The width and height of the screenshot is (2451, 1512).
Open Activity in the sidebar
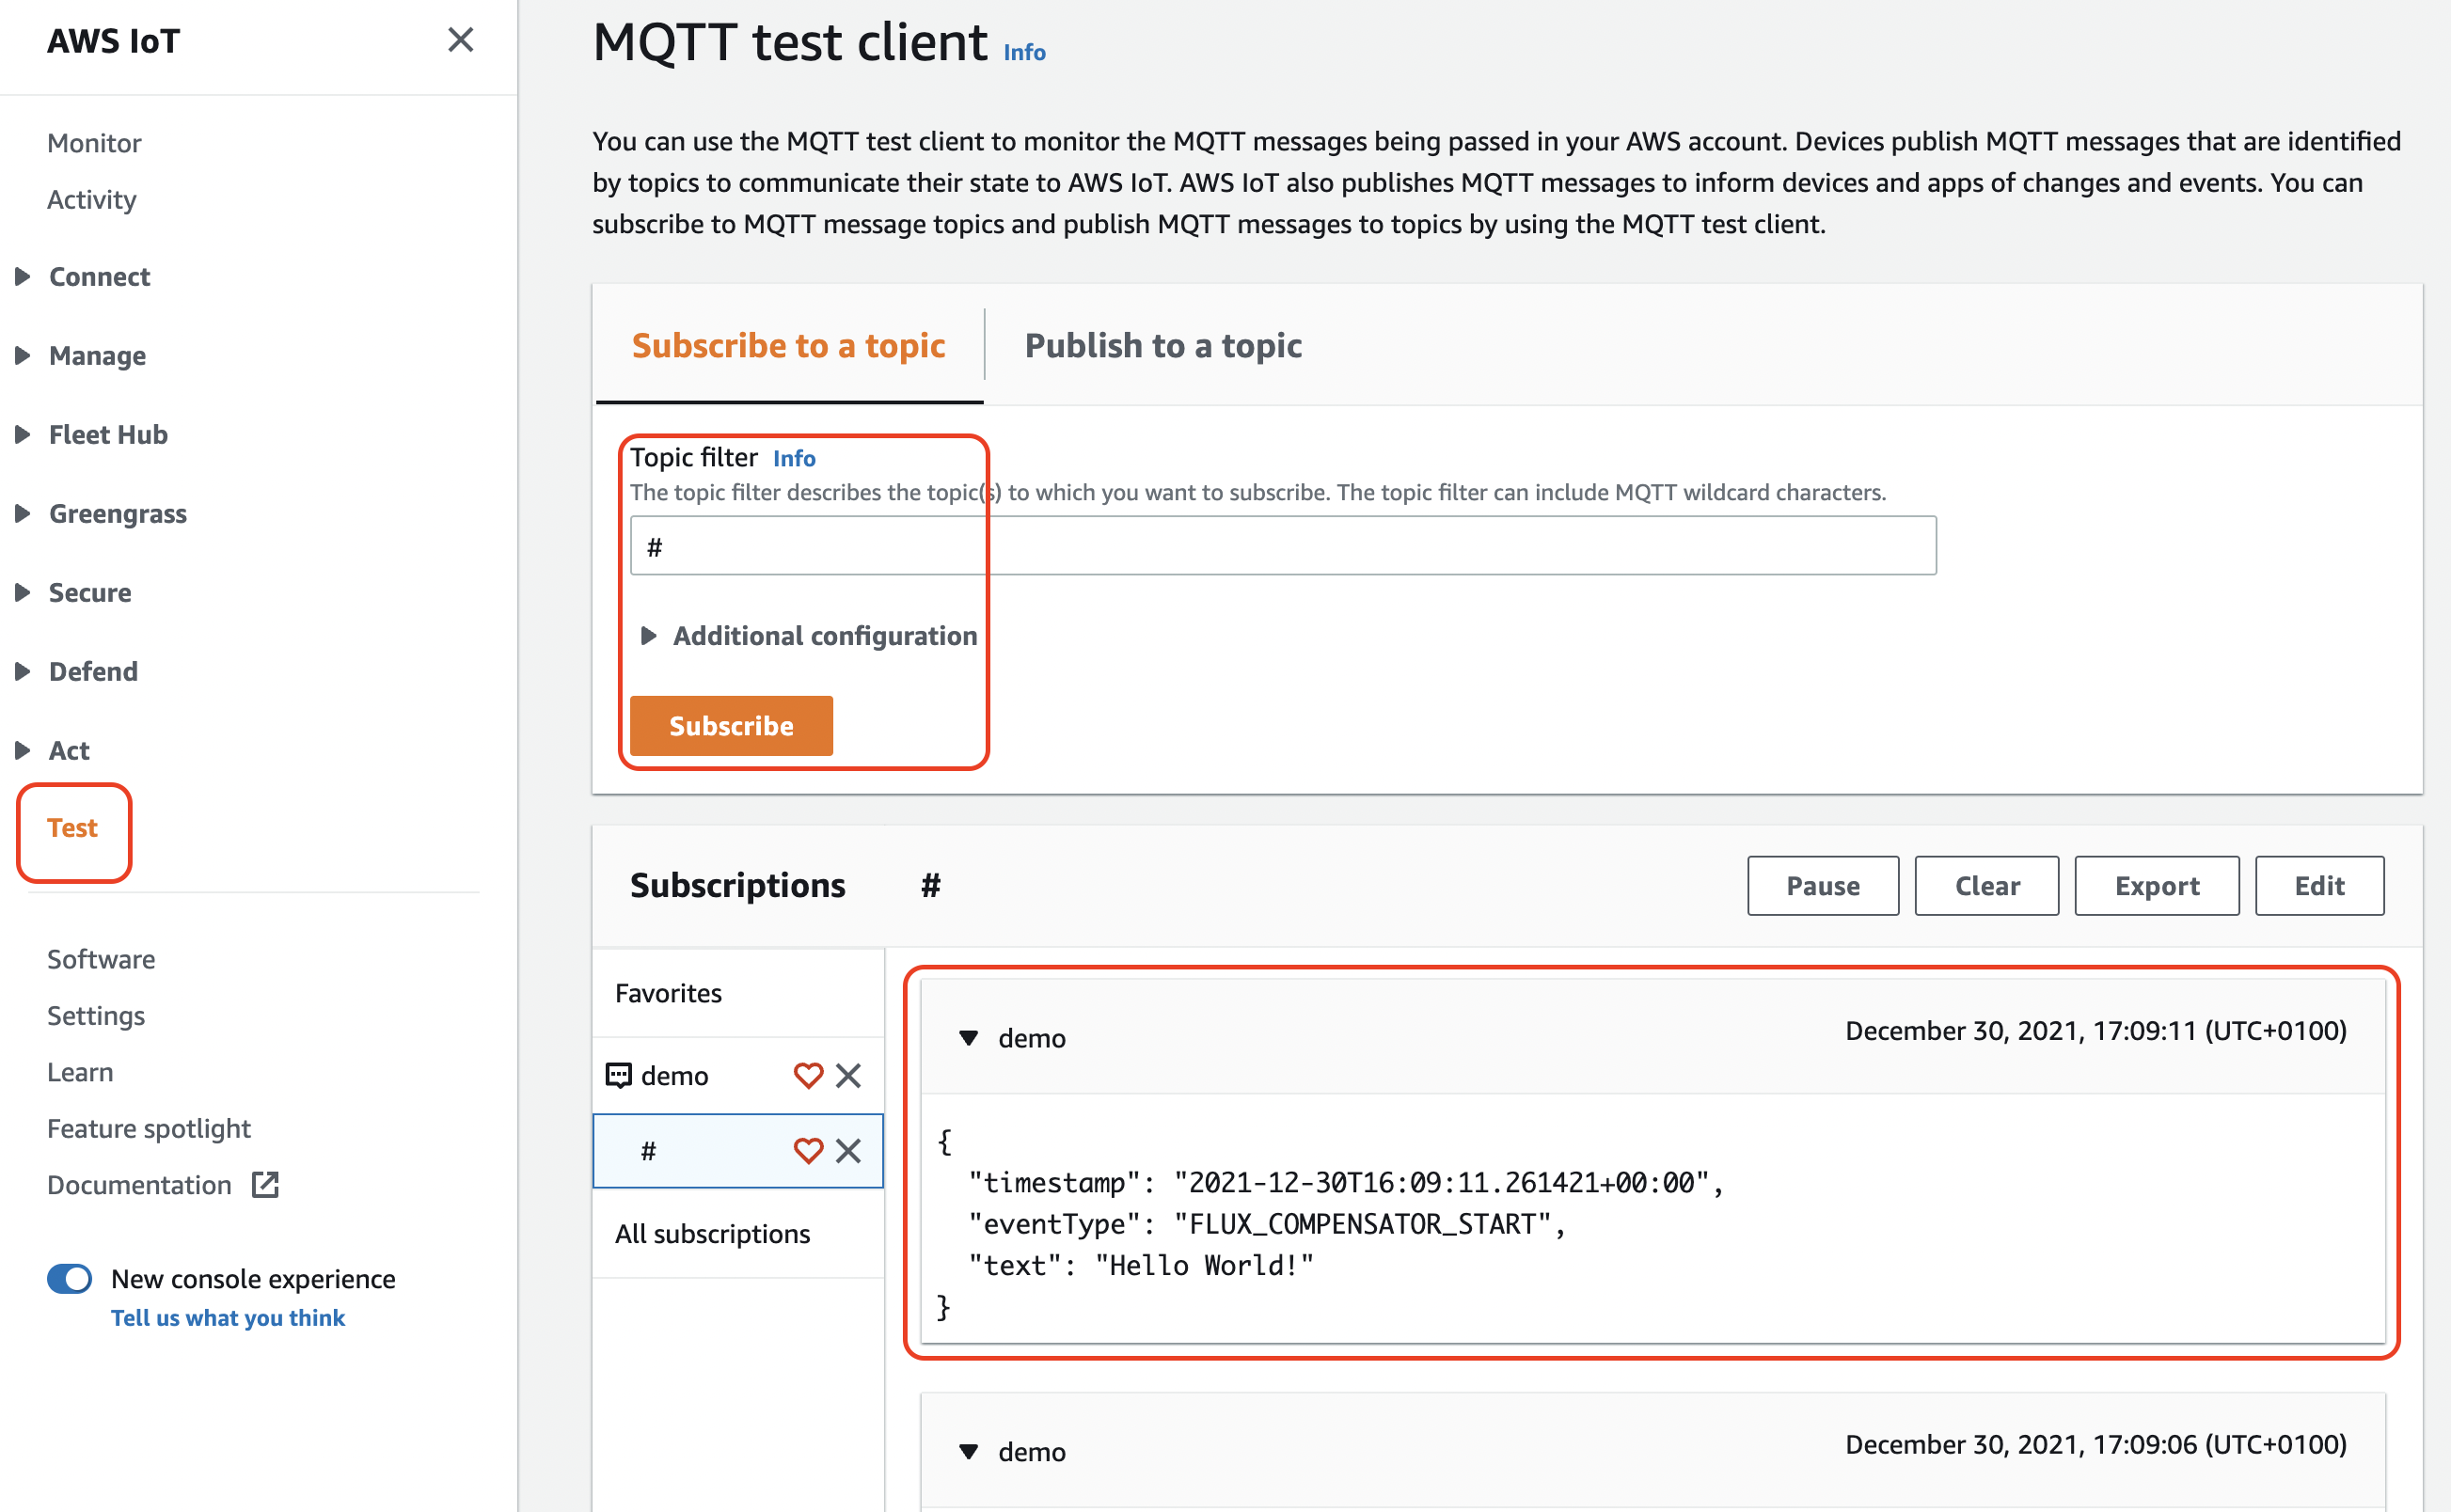click(x=92, y=200)
